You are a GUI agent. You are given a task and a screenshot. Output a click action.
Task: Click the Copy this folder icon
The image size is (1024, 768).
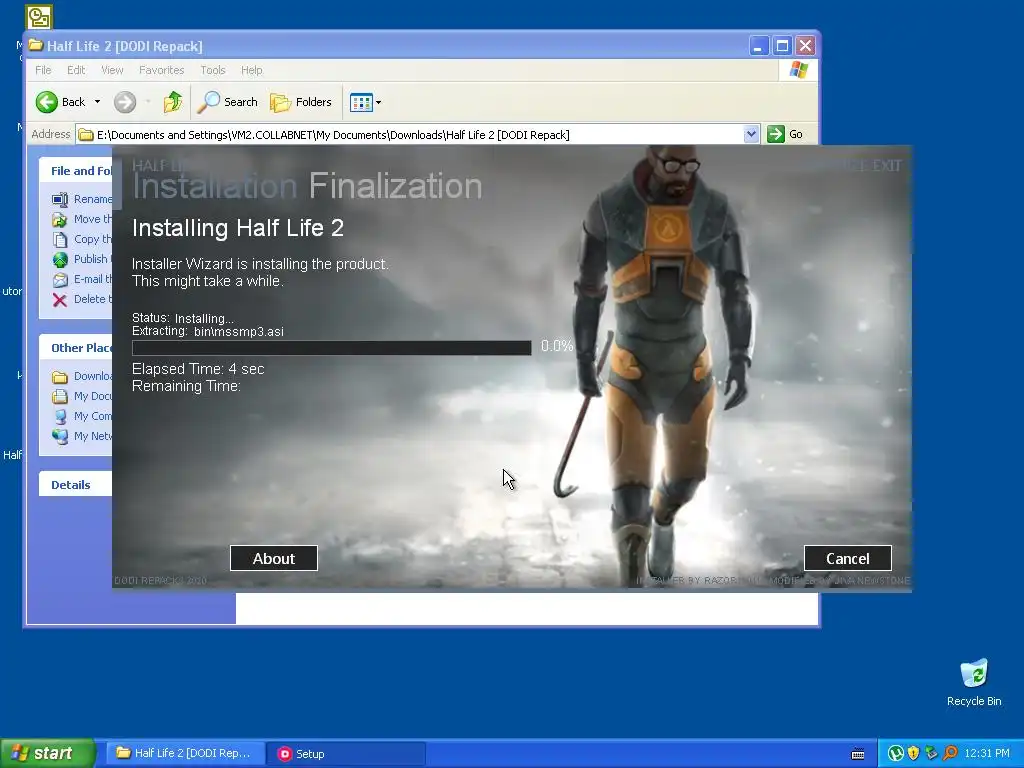[60, 240]
